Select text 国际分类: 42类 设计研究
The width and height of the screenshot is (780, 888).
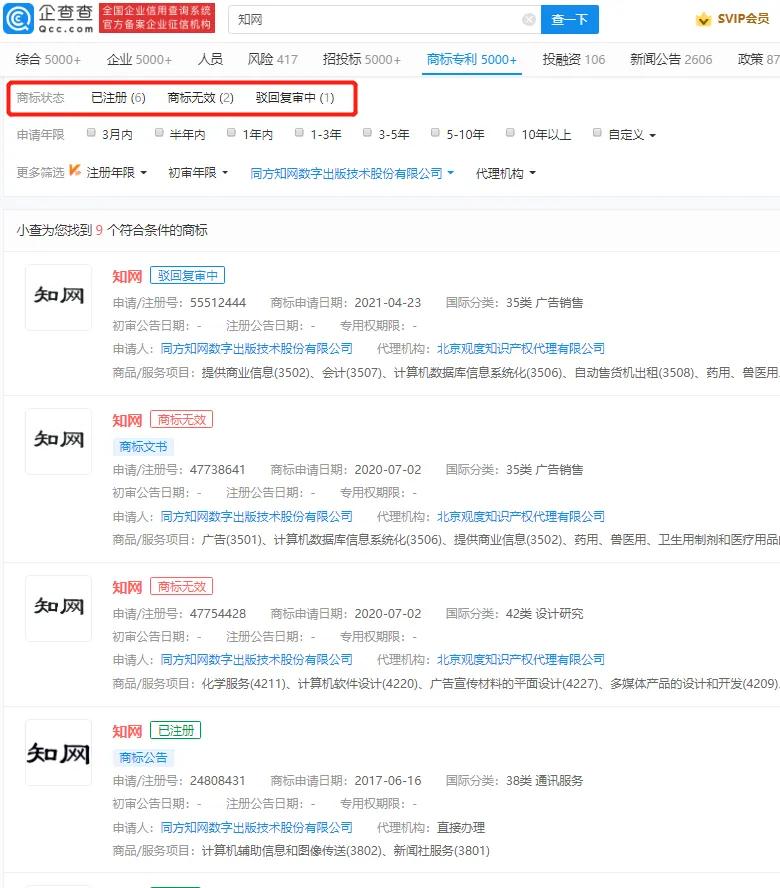(x=514, y=614)
